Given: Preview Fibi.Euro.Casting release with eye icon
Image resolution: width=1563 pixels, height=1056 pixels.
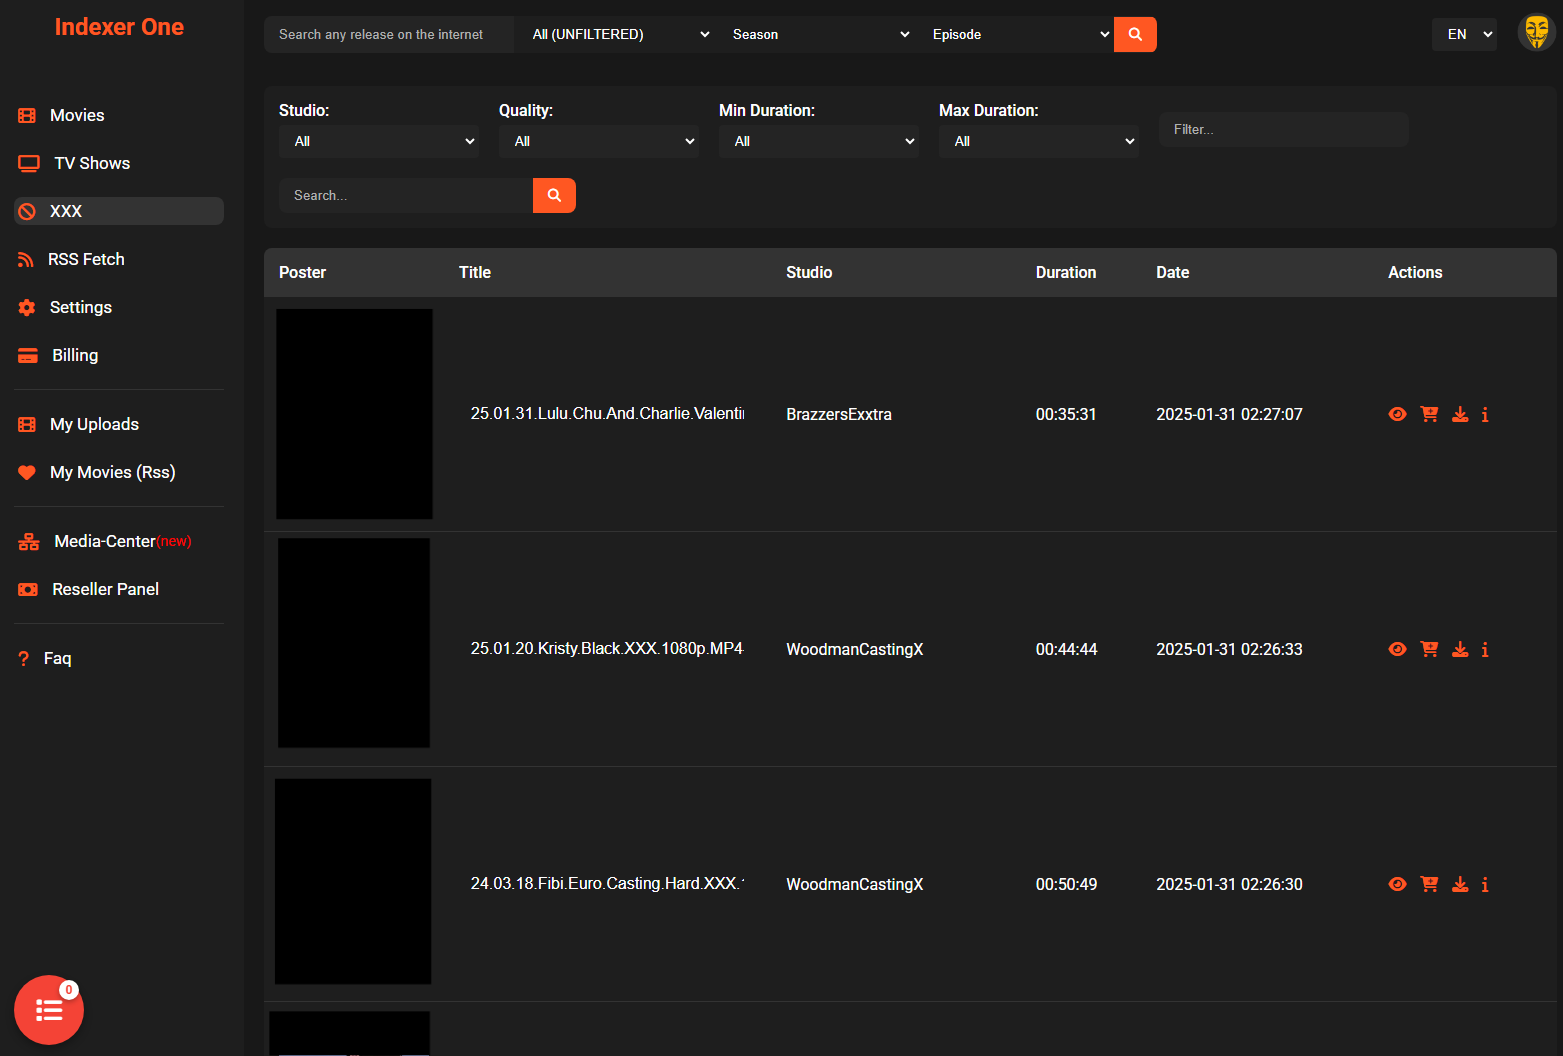Looking at the screenshot, I should 1398,884.
